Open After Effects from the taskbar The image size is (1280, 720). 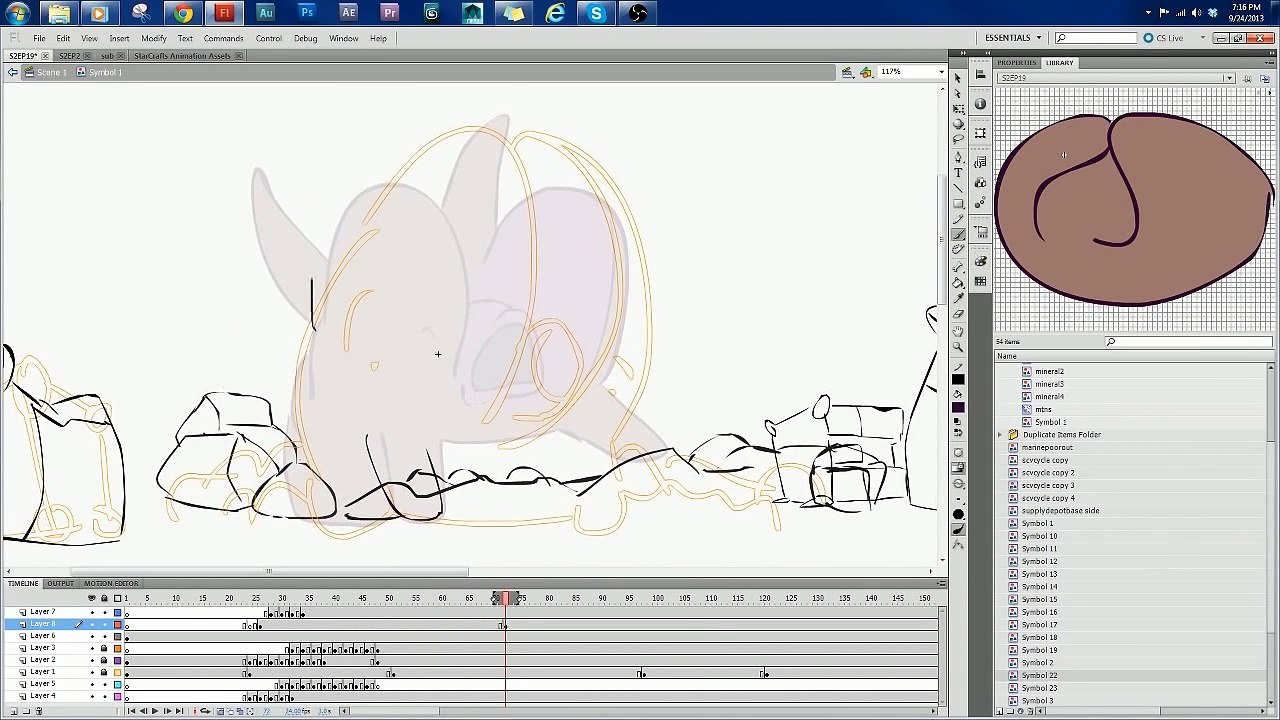[348, 13]
